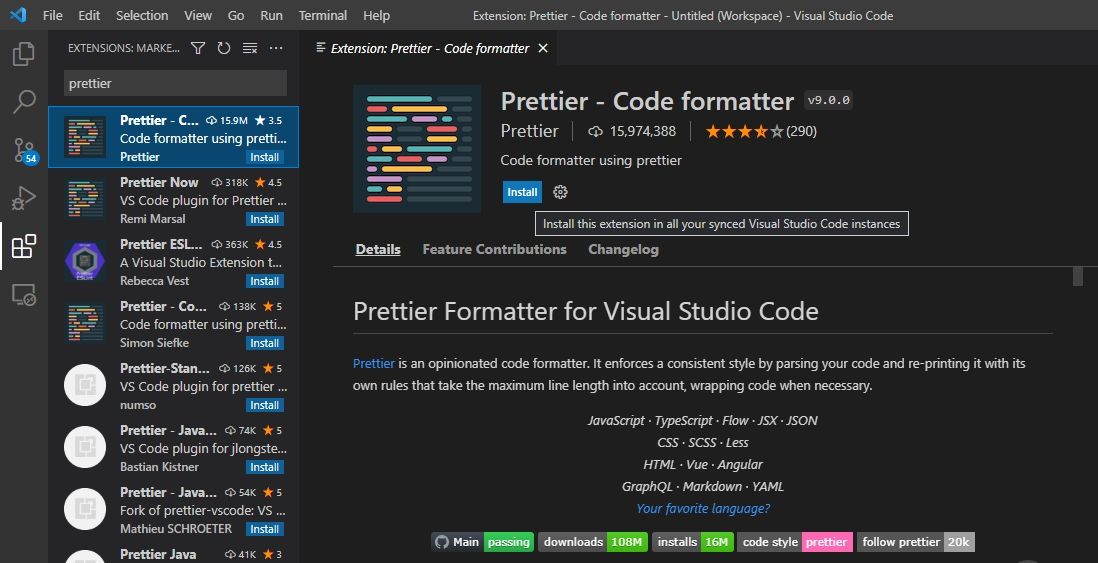This screenshot has width=1098, height=563.
Task: Click the details page scrollbar thumb
Action: click(x=1078, y=276)
